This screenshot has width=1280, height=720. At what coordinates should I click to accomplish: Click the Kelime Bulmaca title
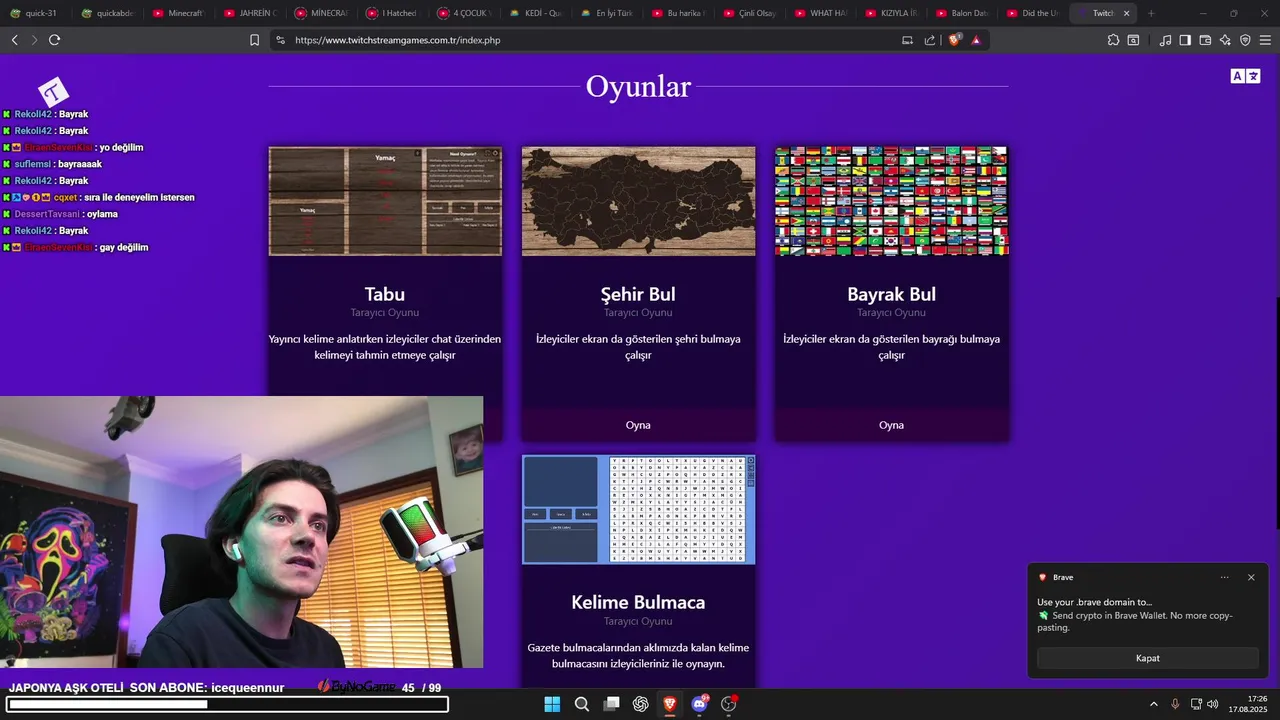pos(638,602)
